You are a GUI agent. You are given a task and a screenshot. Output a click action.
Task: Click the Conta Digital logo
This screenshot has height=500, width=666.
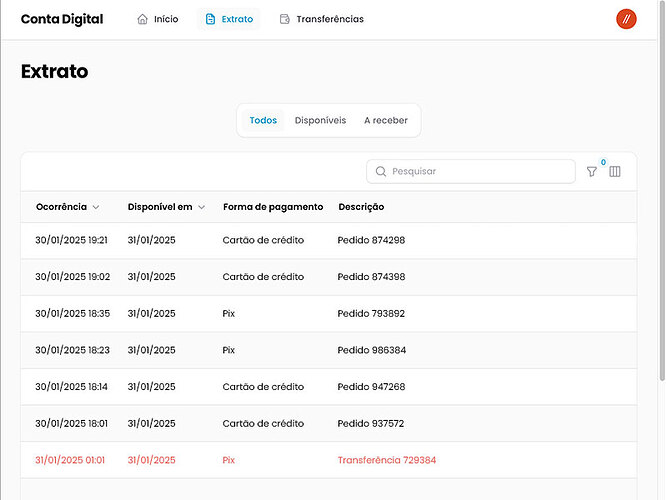click(61, 19)
